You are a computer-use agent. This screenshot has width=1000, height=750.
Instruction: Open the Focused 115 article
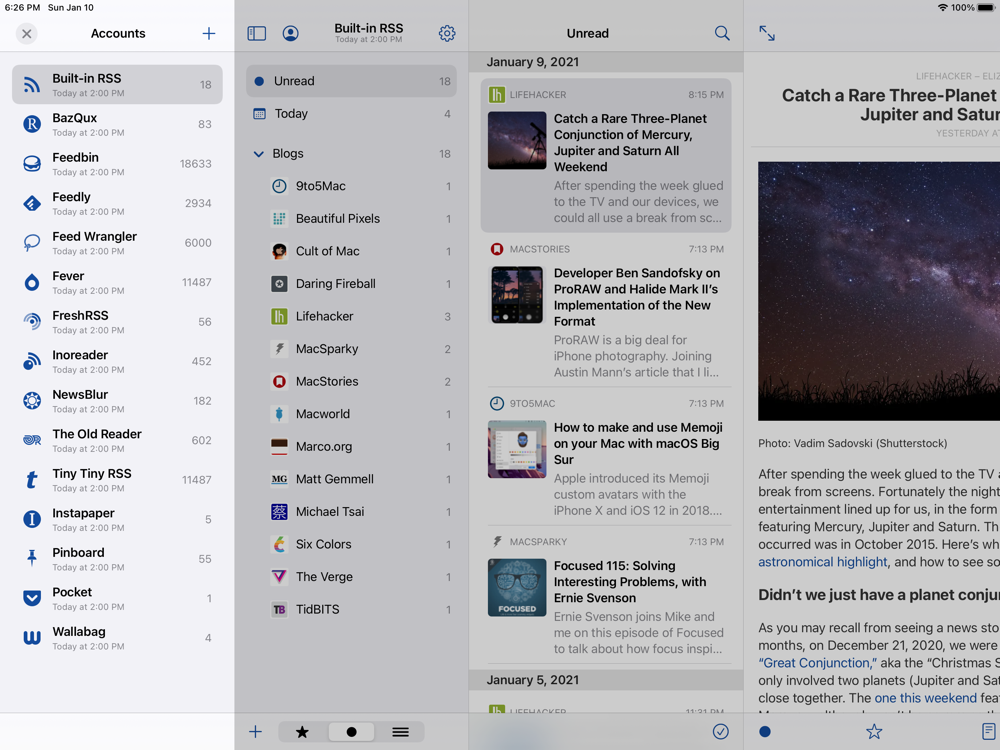point(606,596)
